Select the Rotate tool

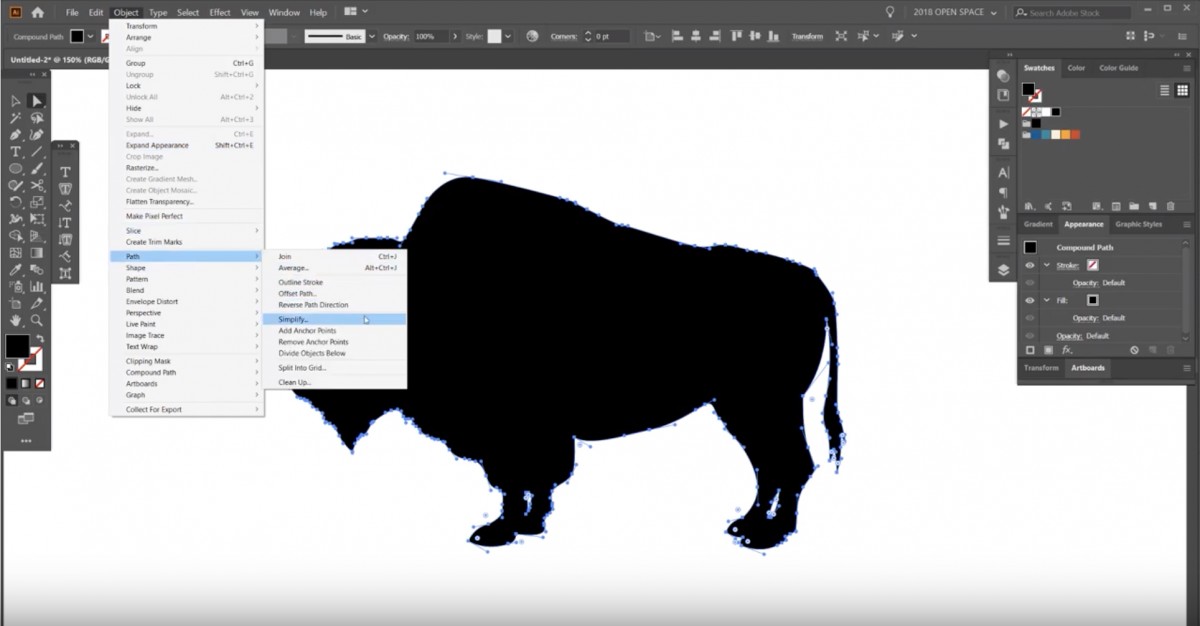16,203
